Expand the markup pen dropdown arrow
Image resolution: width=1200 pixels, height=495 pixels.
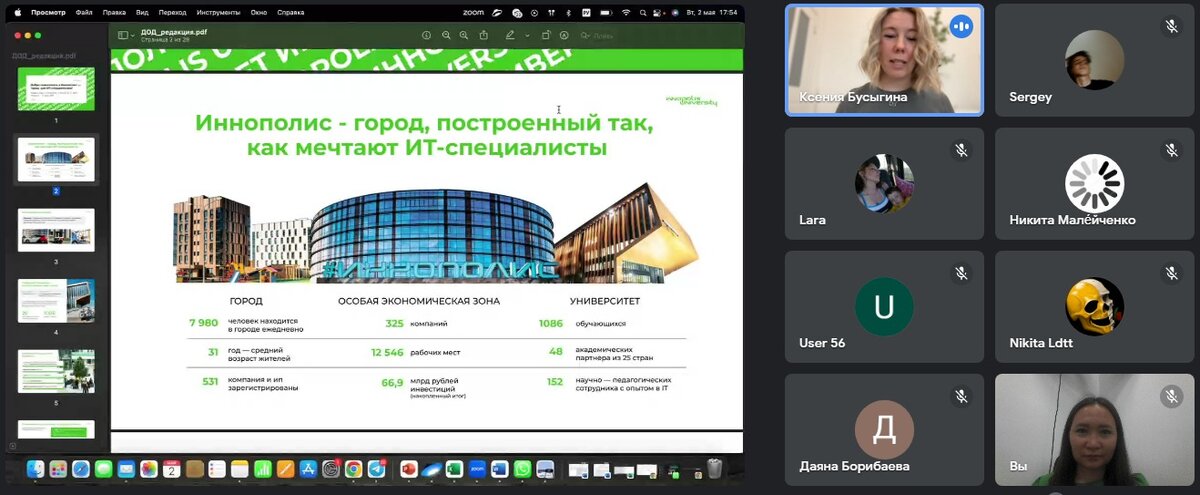(527, 35)
